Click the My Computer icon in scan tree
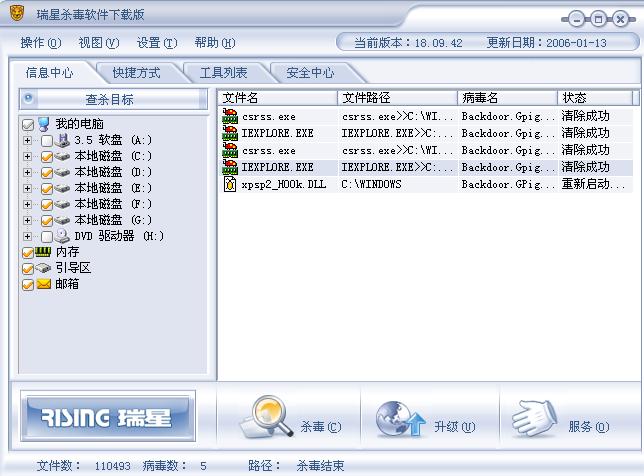The height and width of the screenshot is (476, 644). [x=44, y=124]
